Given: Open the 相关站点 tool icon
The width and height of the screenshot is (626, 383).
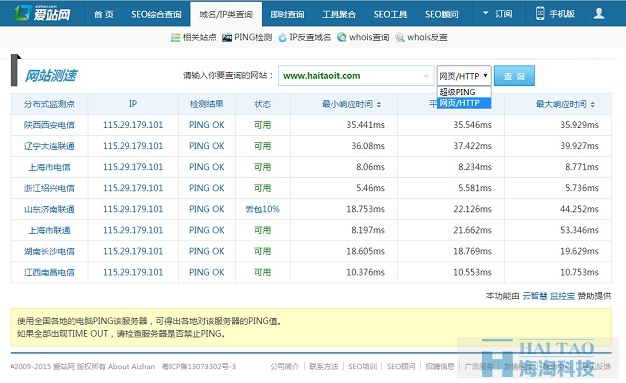Looking at the screenshot, I should click(x=175, y=38).
